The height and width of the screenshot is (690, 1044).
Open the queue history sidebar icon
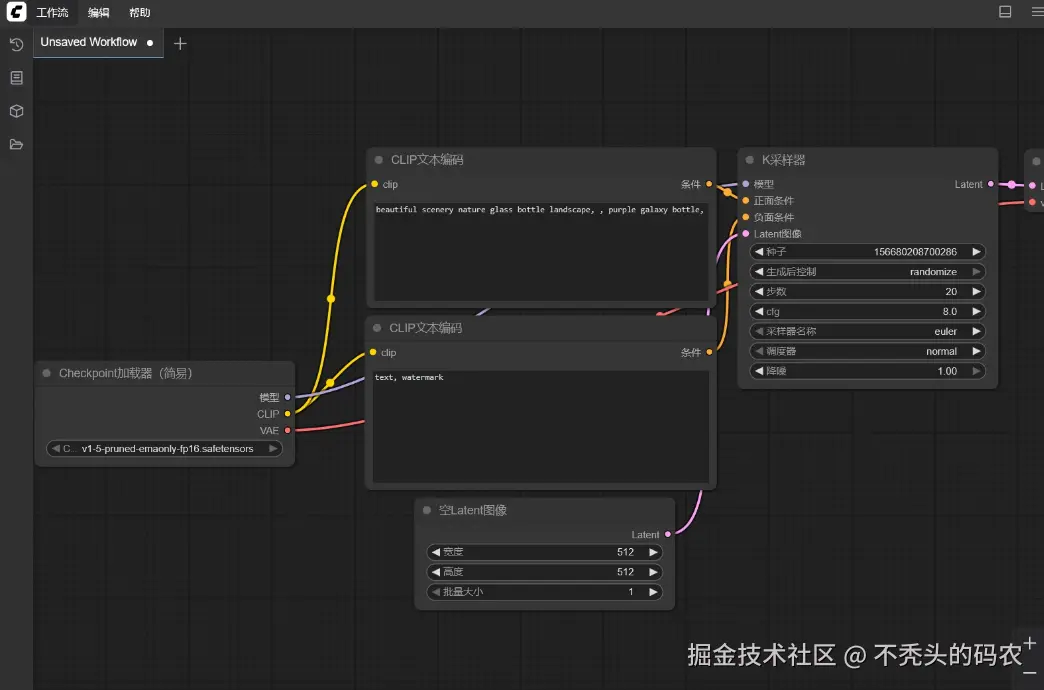[x=17, y=44]
